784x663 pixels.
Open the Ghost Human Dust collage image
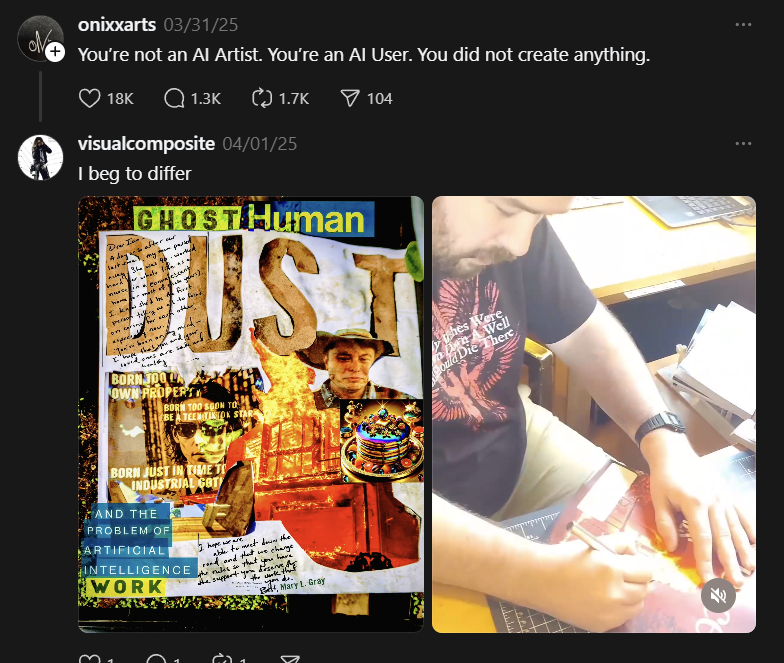pos(251,414)
